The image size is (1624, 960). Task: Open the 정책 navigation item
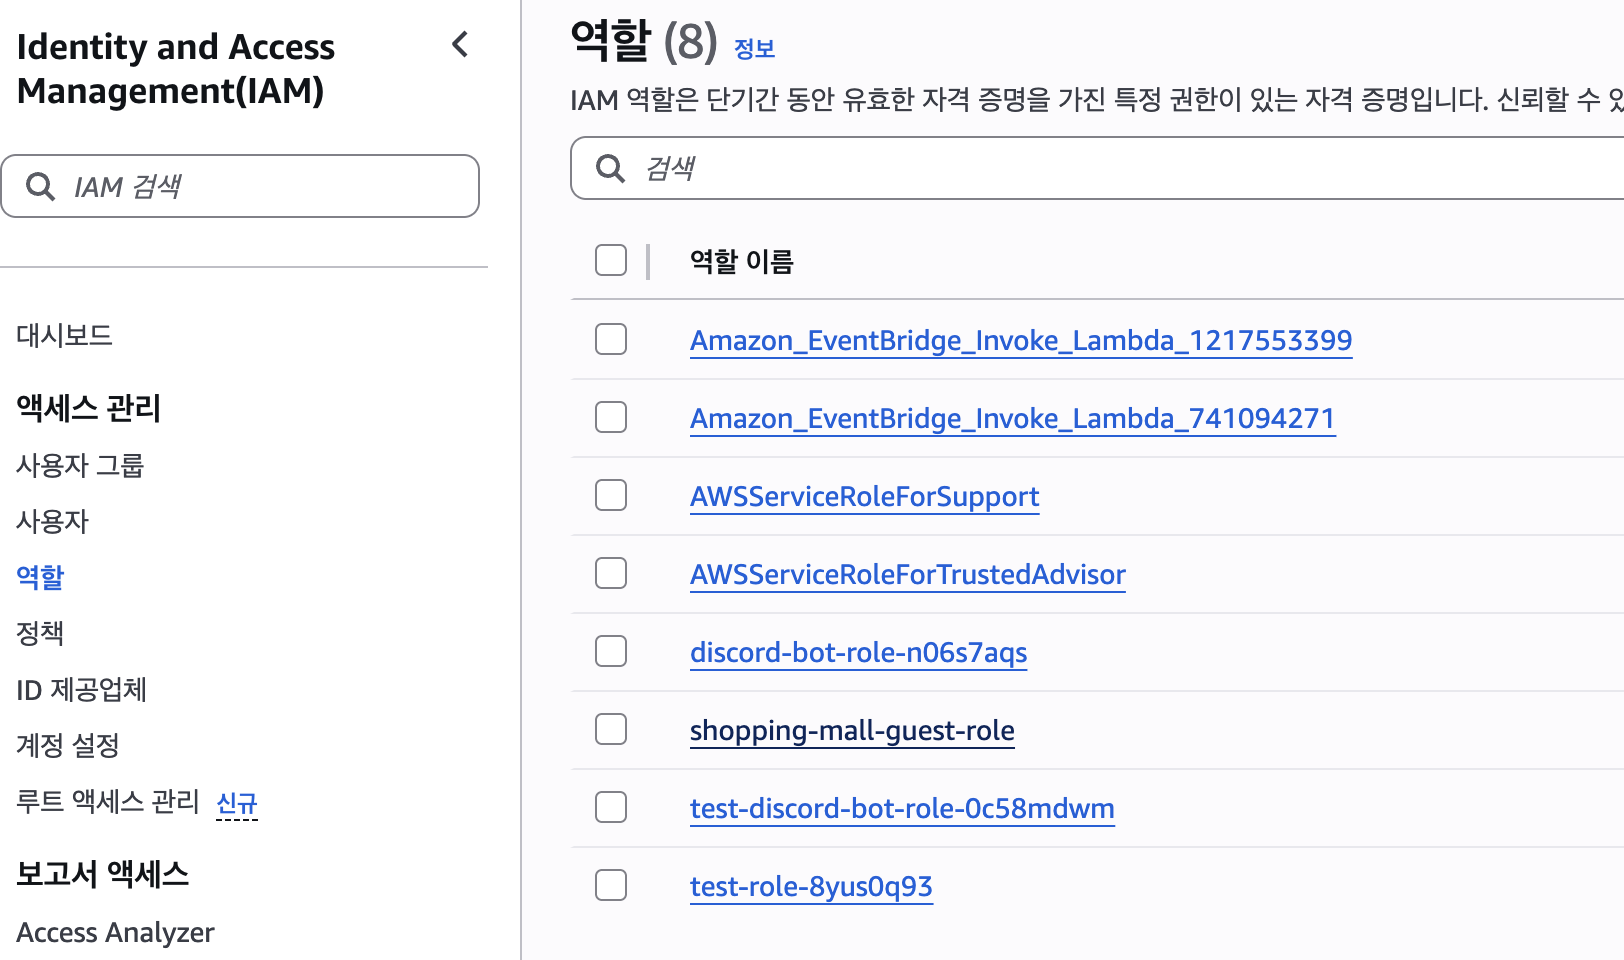pyautogui.click(x=40, y=633)
